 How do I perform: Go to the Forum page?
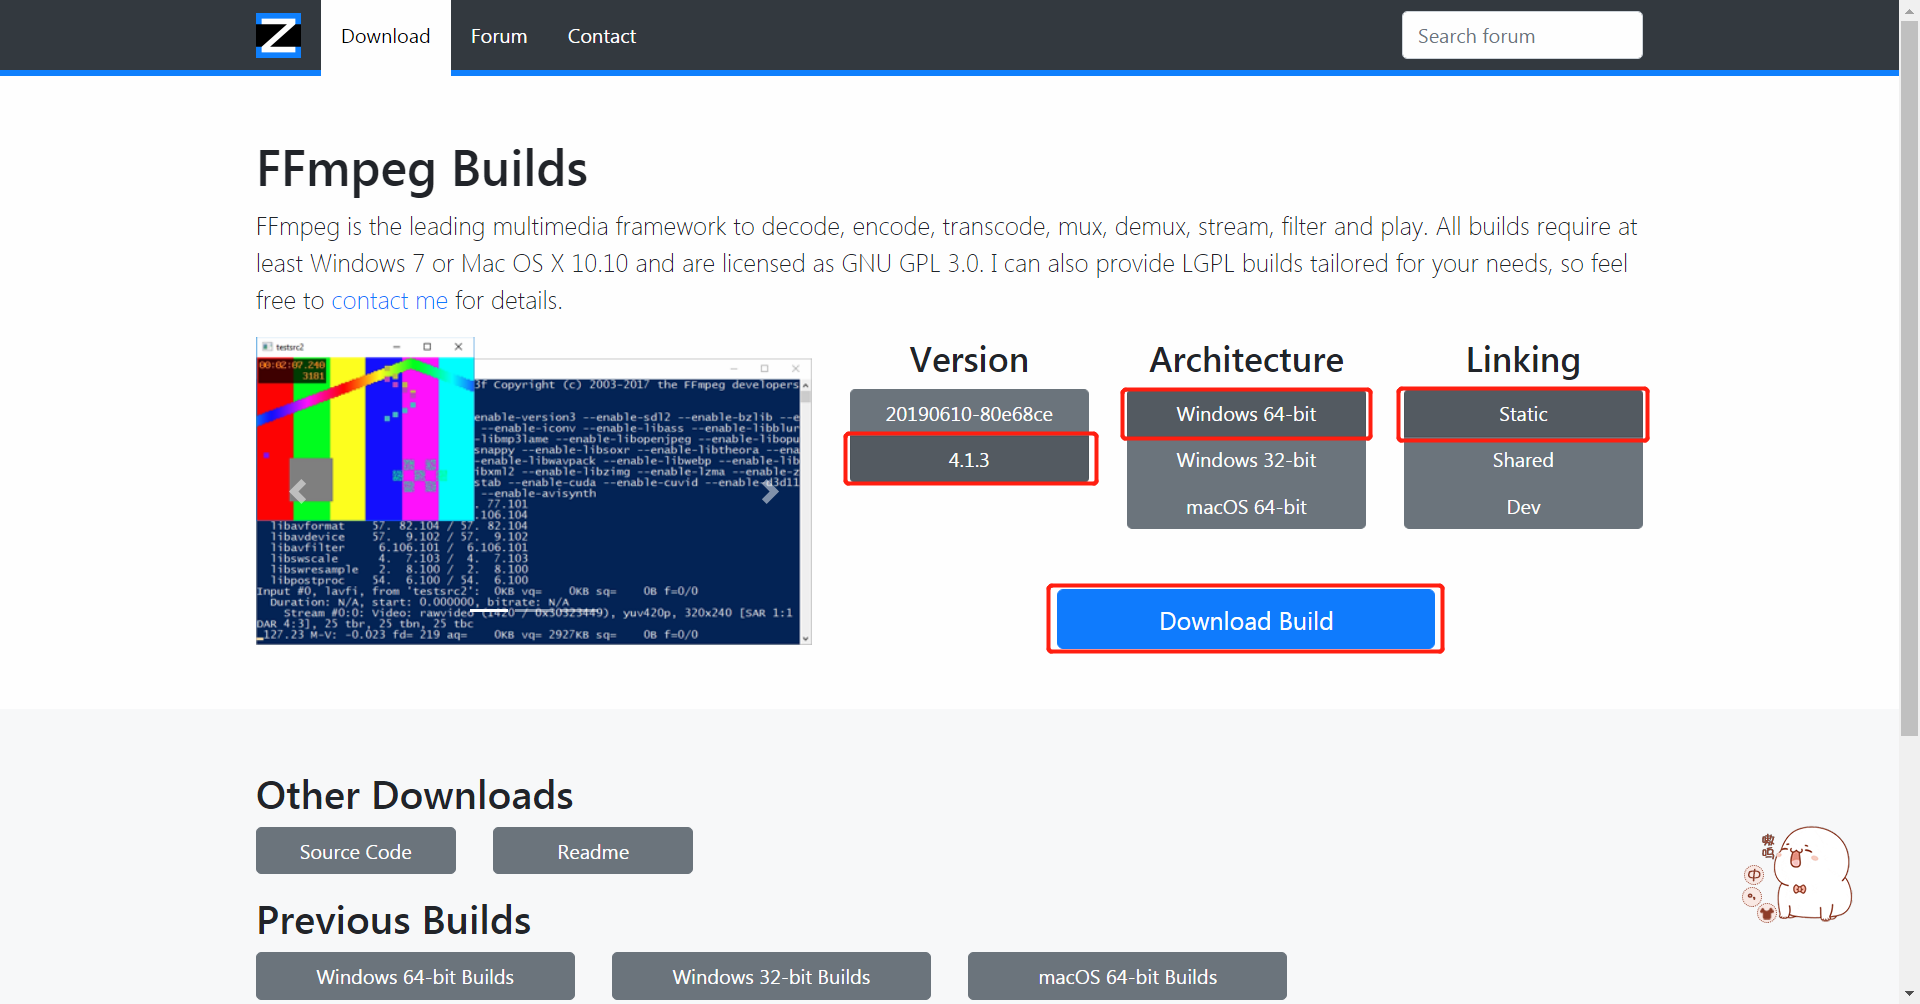coord(499,36)
